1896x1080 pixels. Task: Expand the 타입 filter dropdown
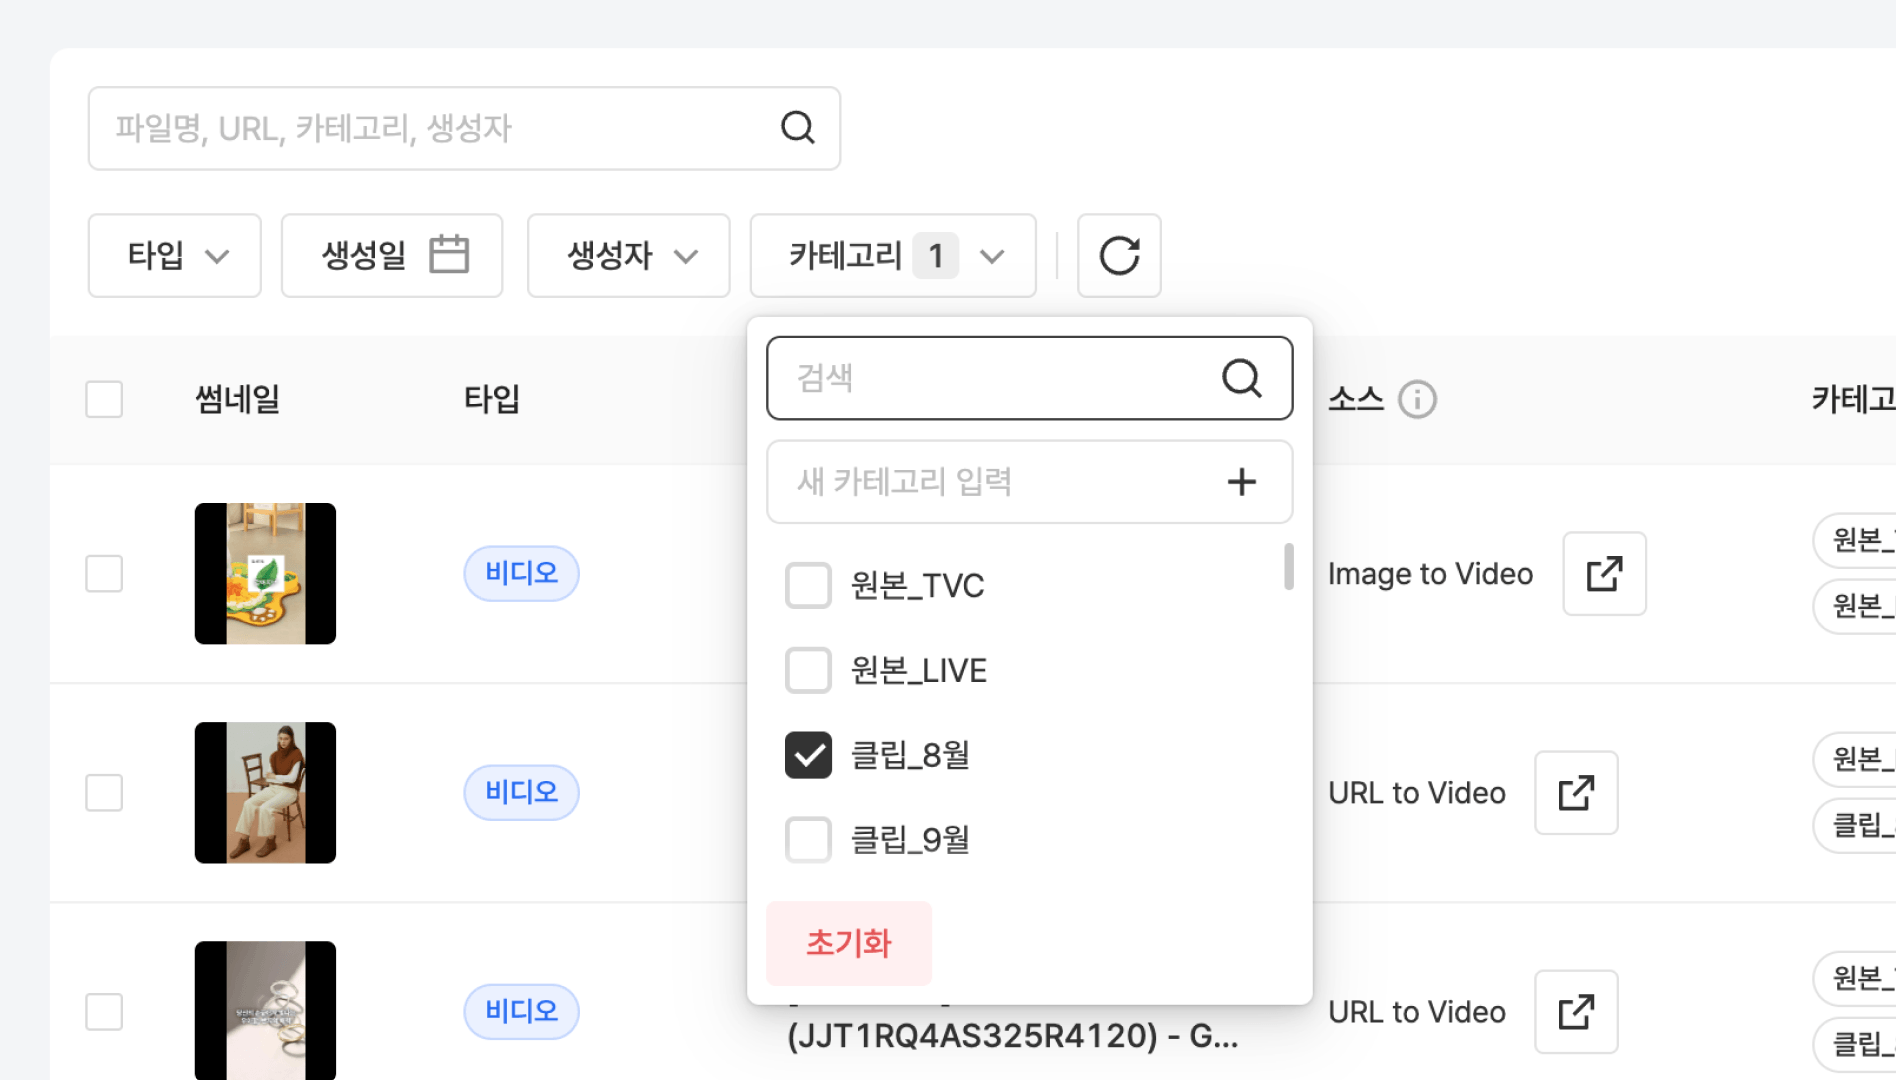coord(175,256)
